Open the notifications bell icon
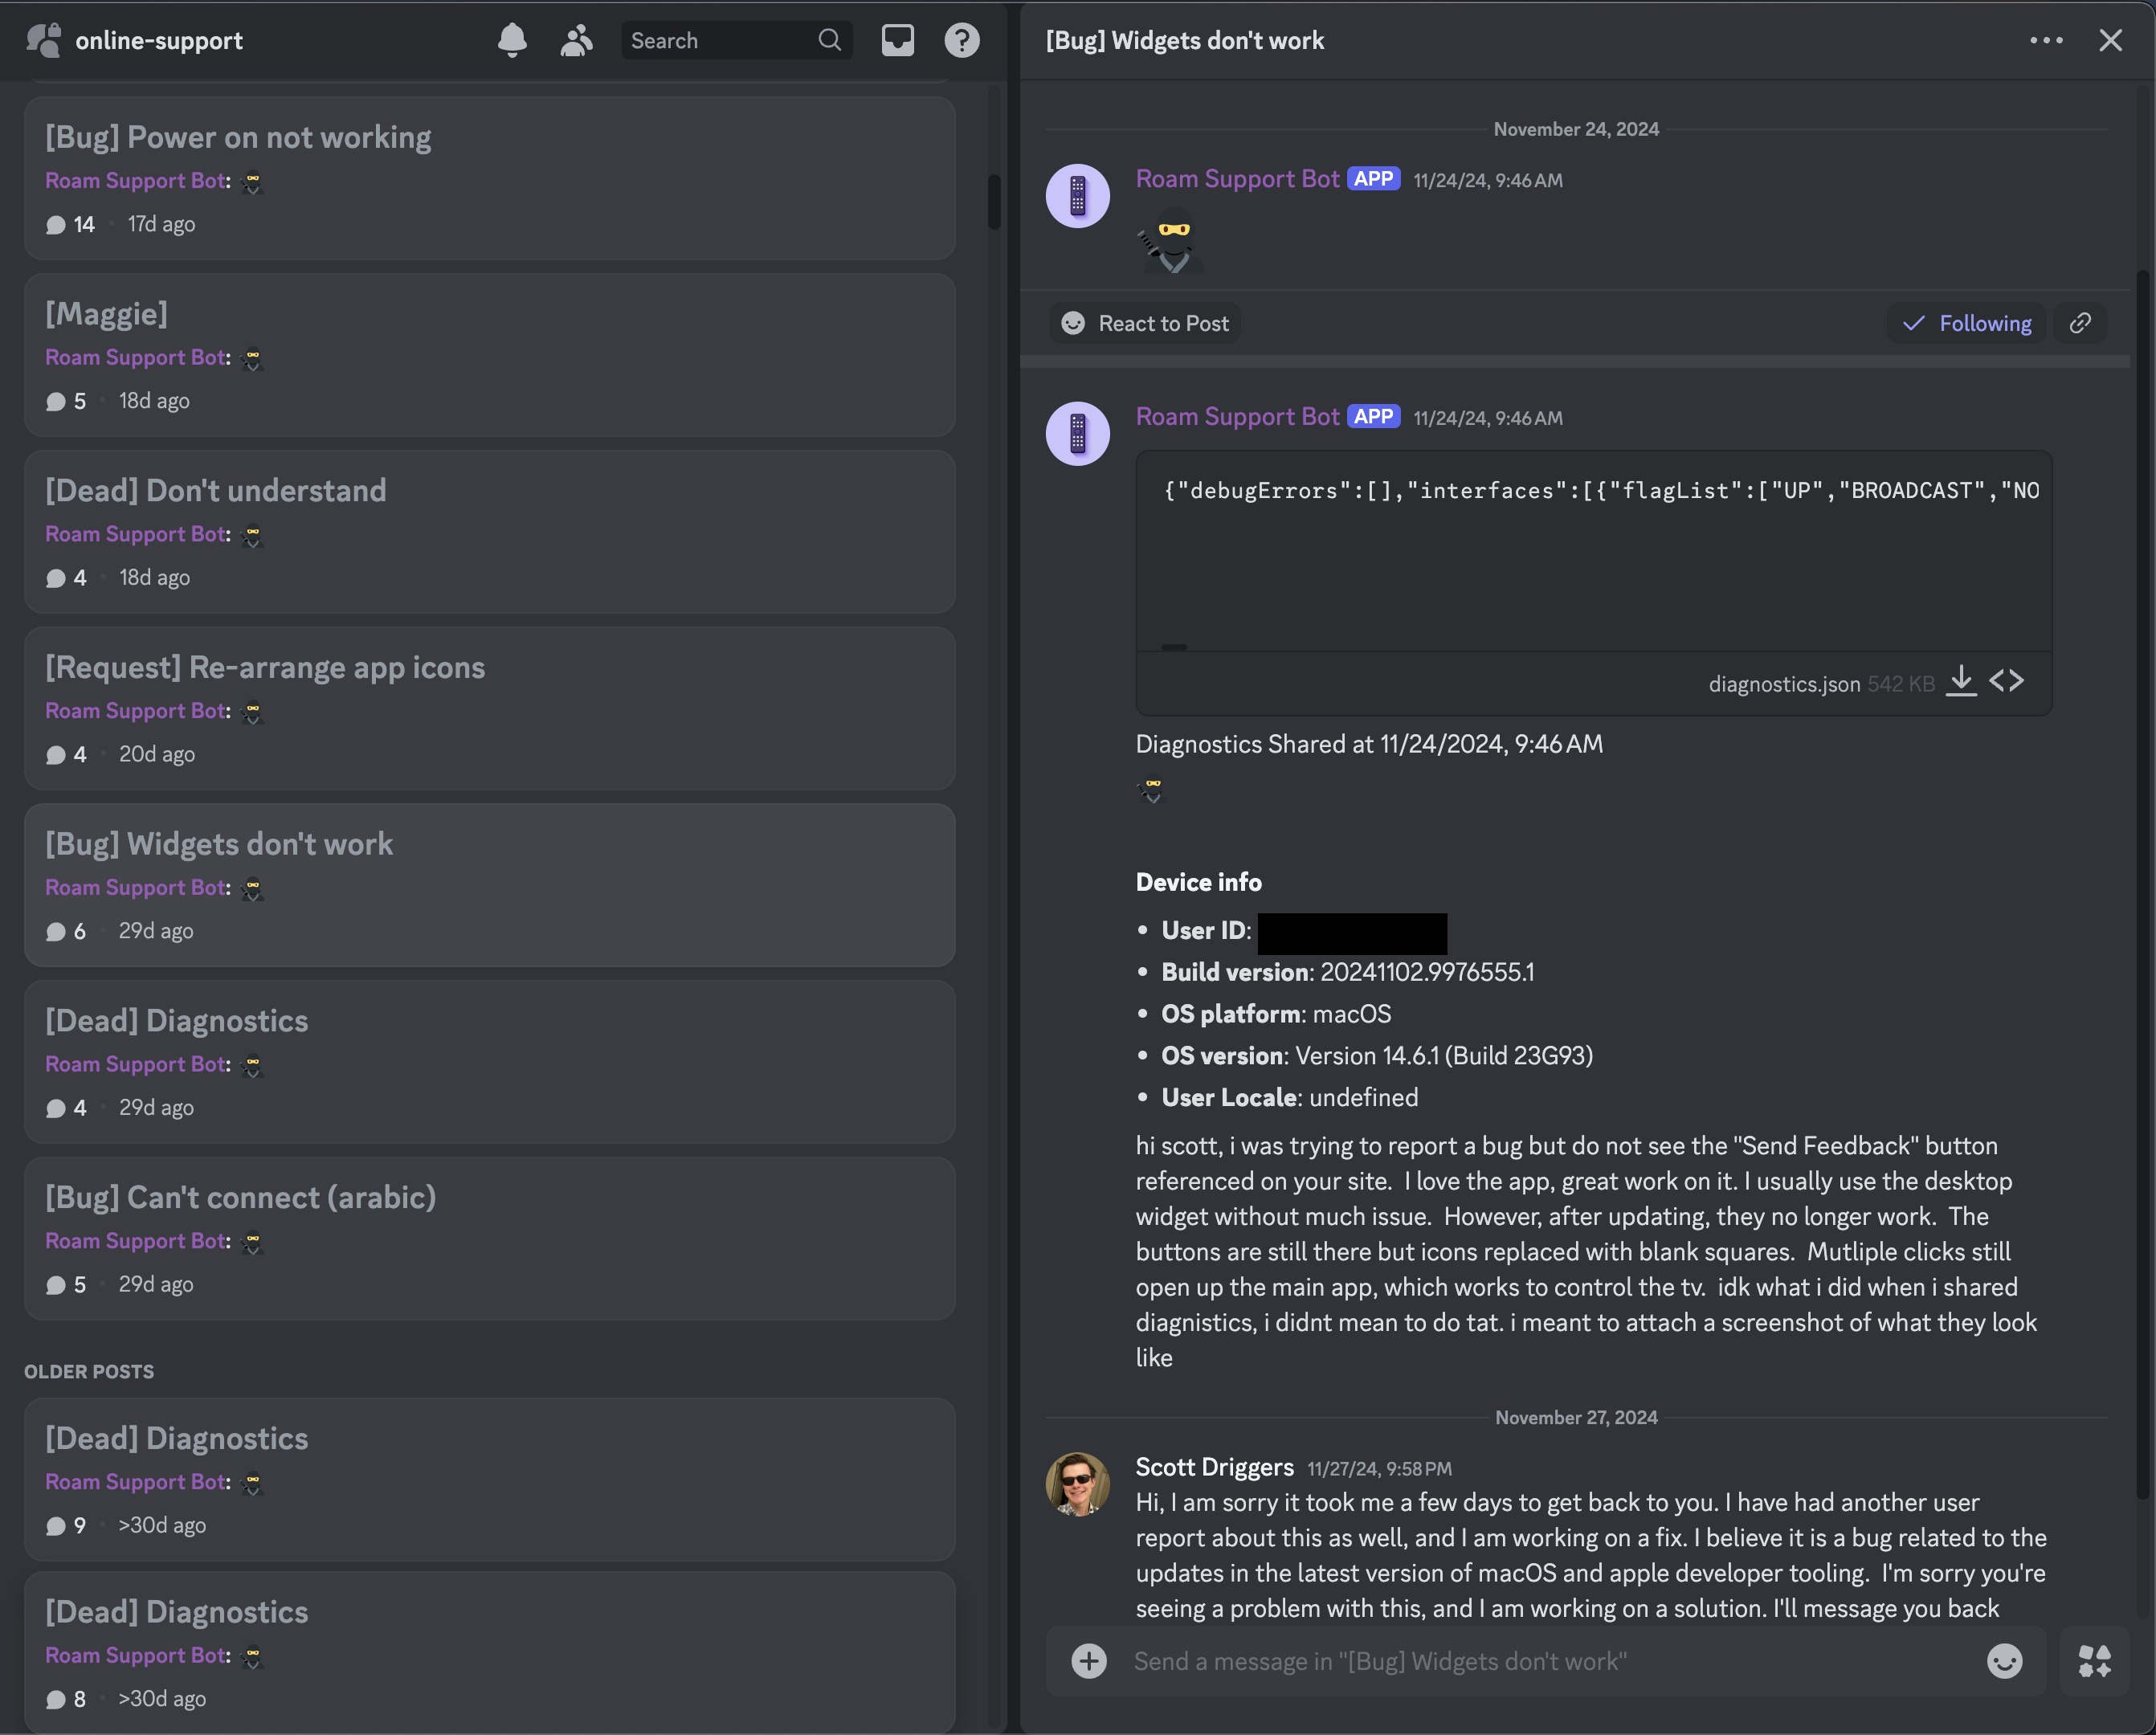This screenshot has height=1735, width=2156. point(512,40)
